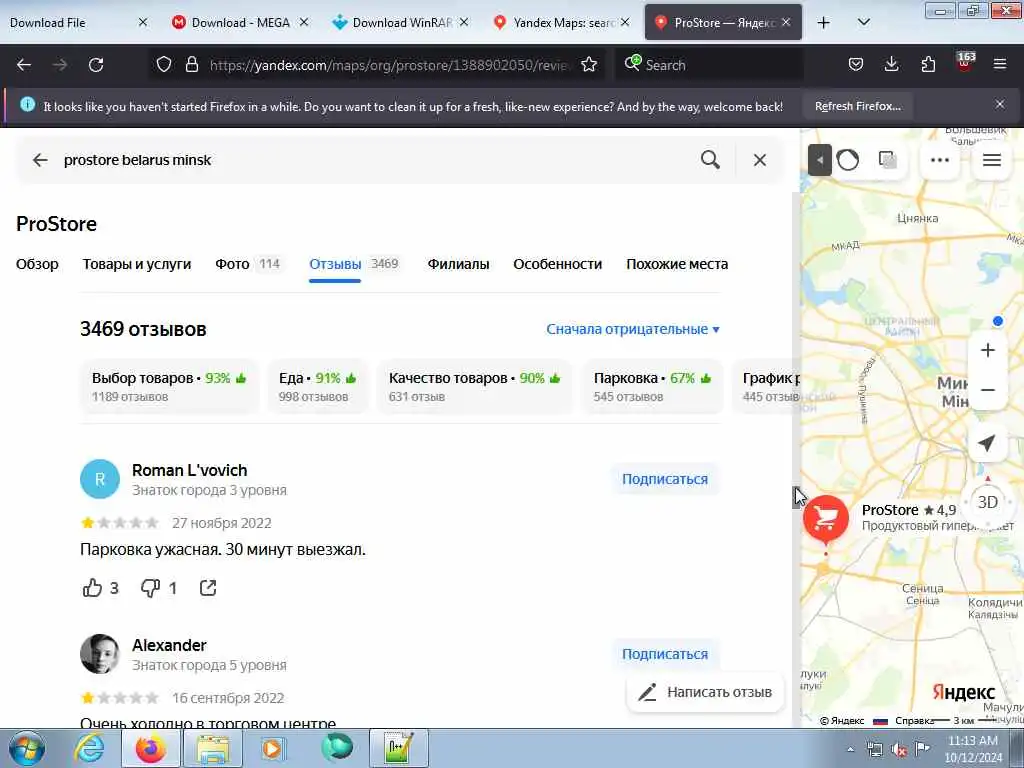Zoom in the map with plus button
Screen dimensions: 1024x768
(x=987, y=350)
